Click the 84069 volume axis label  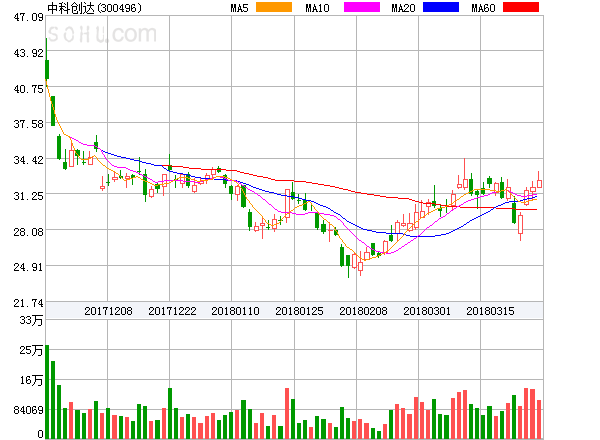click(x=29, y=410)
